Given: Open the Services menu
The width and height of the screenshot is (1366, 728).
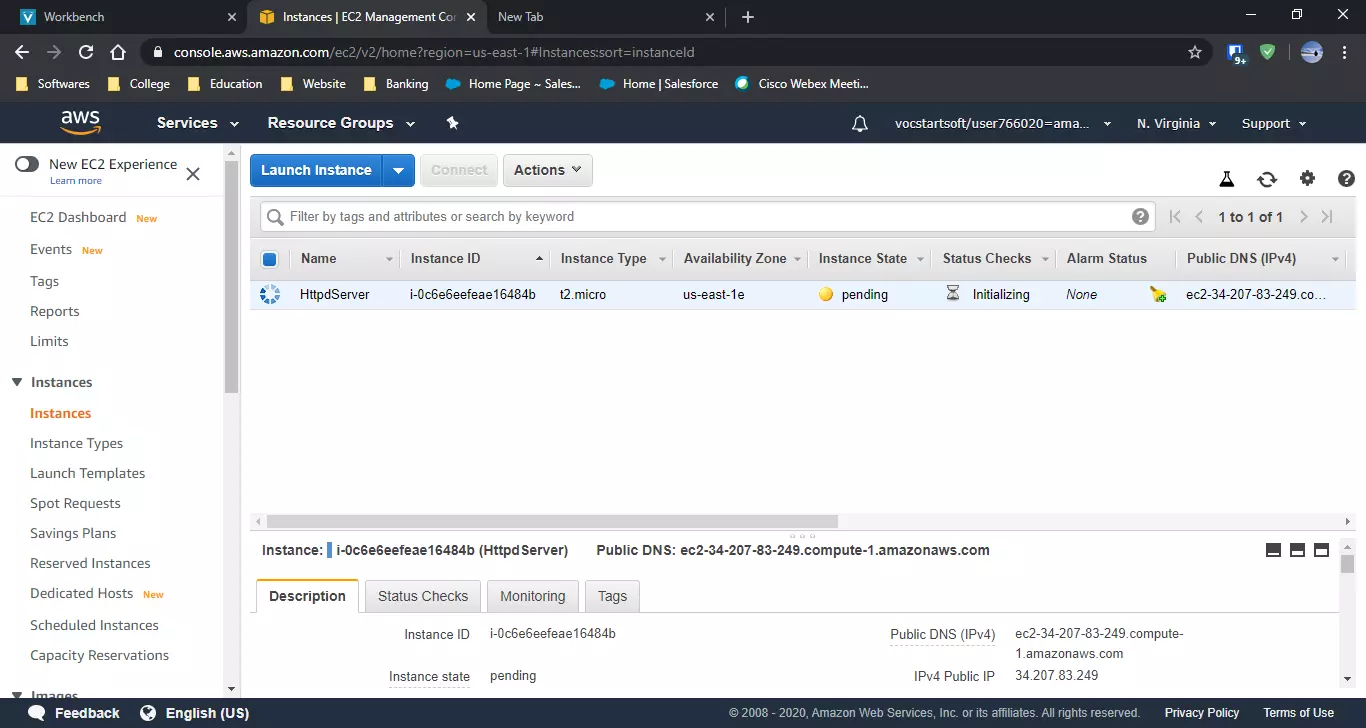Looking at the screenshot, I should (195, 122).
